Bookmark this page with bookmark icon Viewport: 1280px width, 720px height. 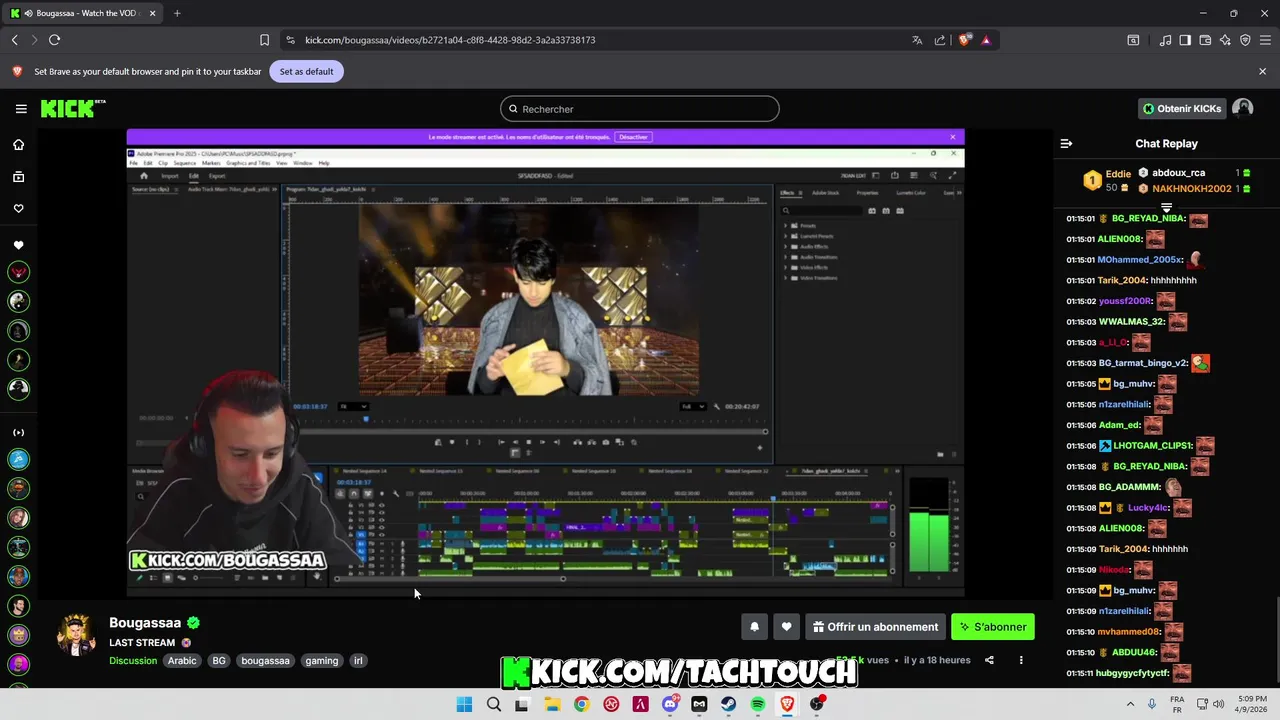264,40
